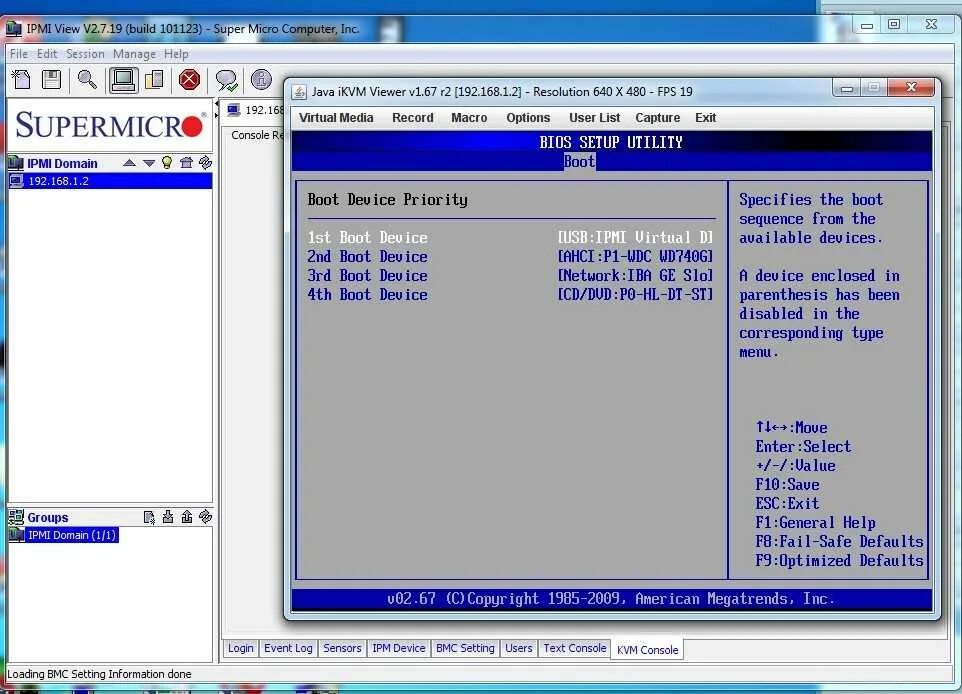Click the up triangle in IPMI Domain header
The width and height of the screenshot is (962, 694).
pos(129,163)
